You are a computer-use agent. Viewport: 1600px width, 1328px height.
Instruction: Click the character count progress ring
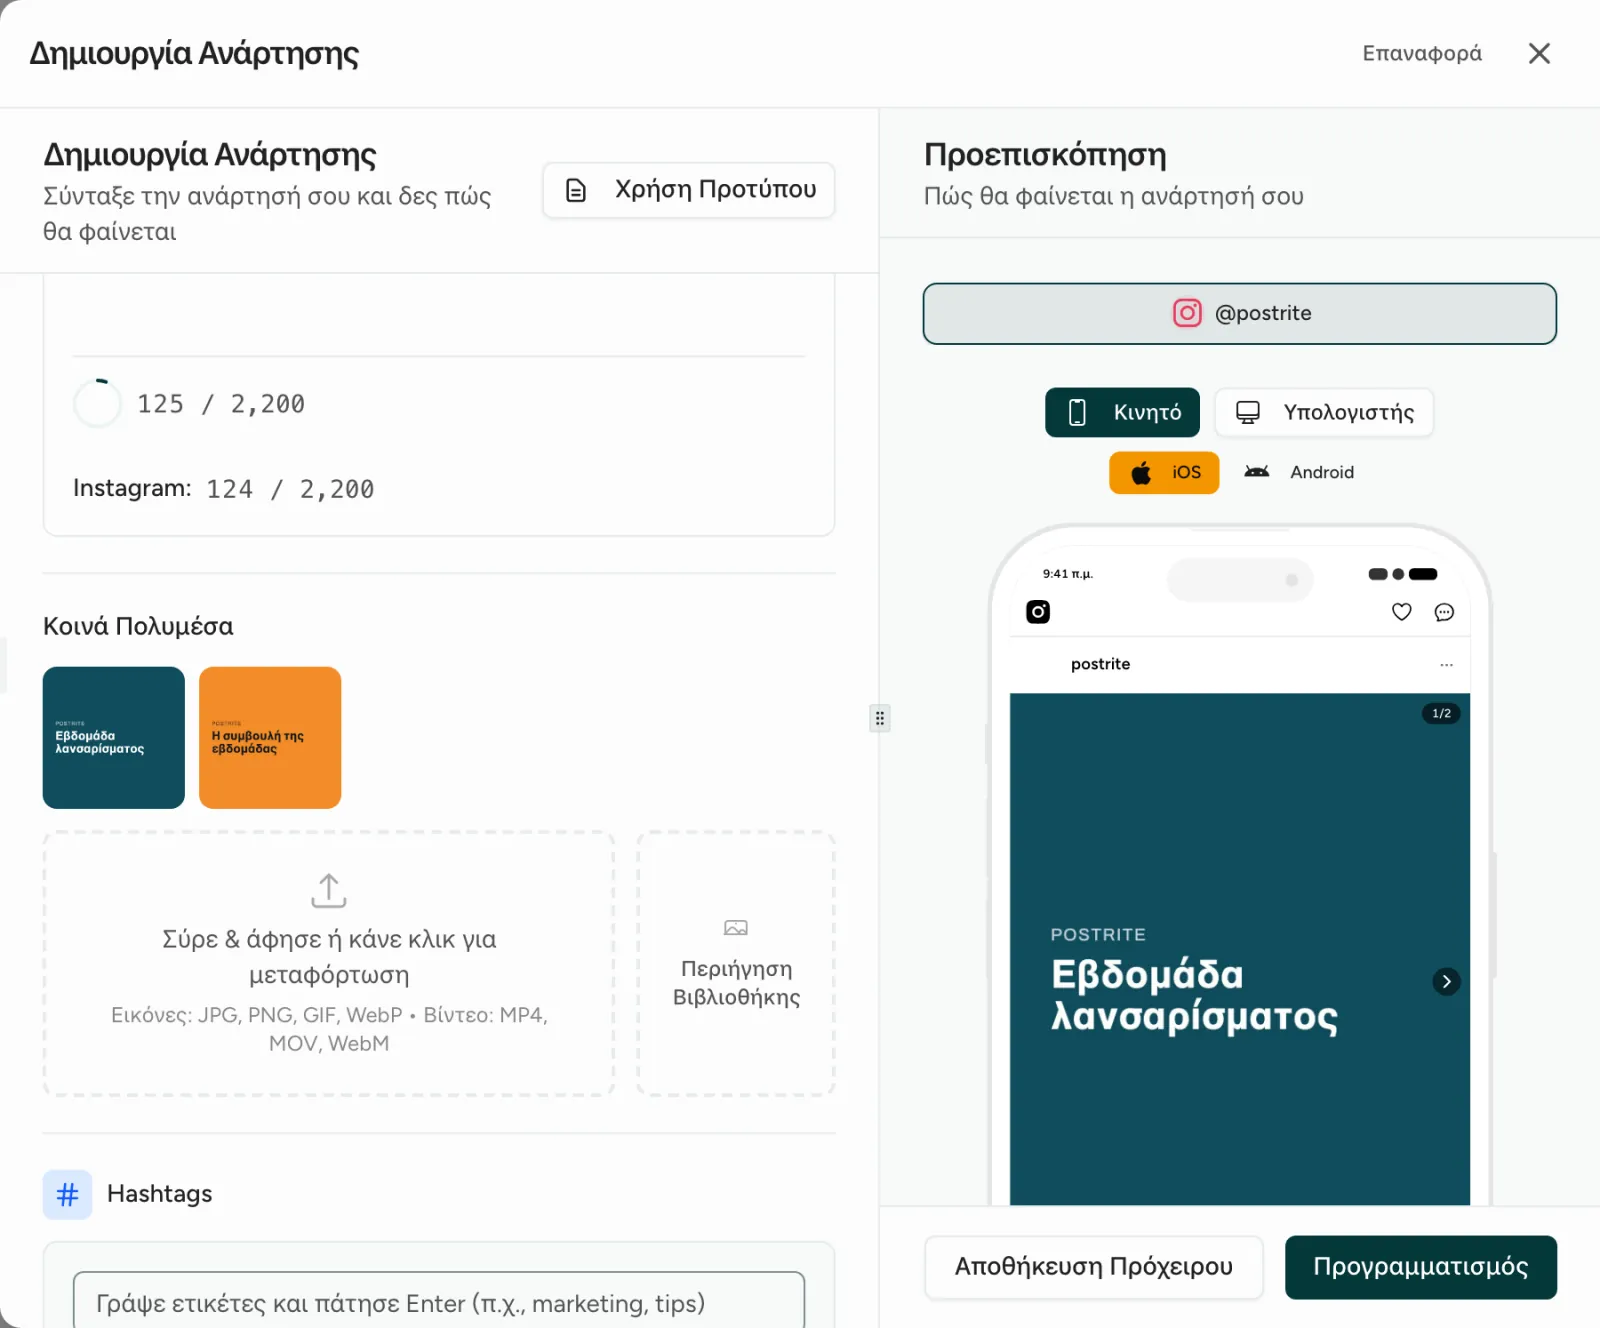pyautogui.click(x=98, y=404)
